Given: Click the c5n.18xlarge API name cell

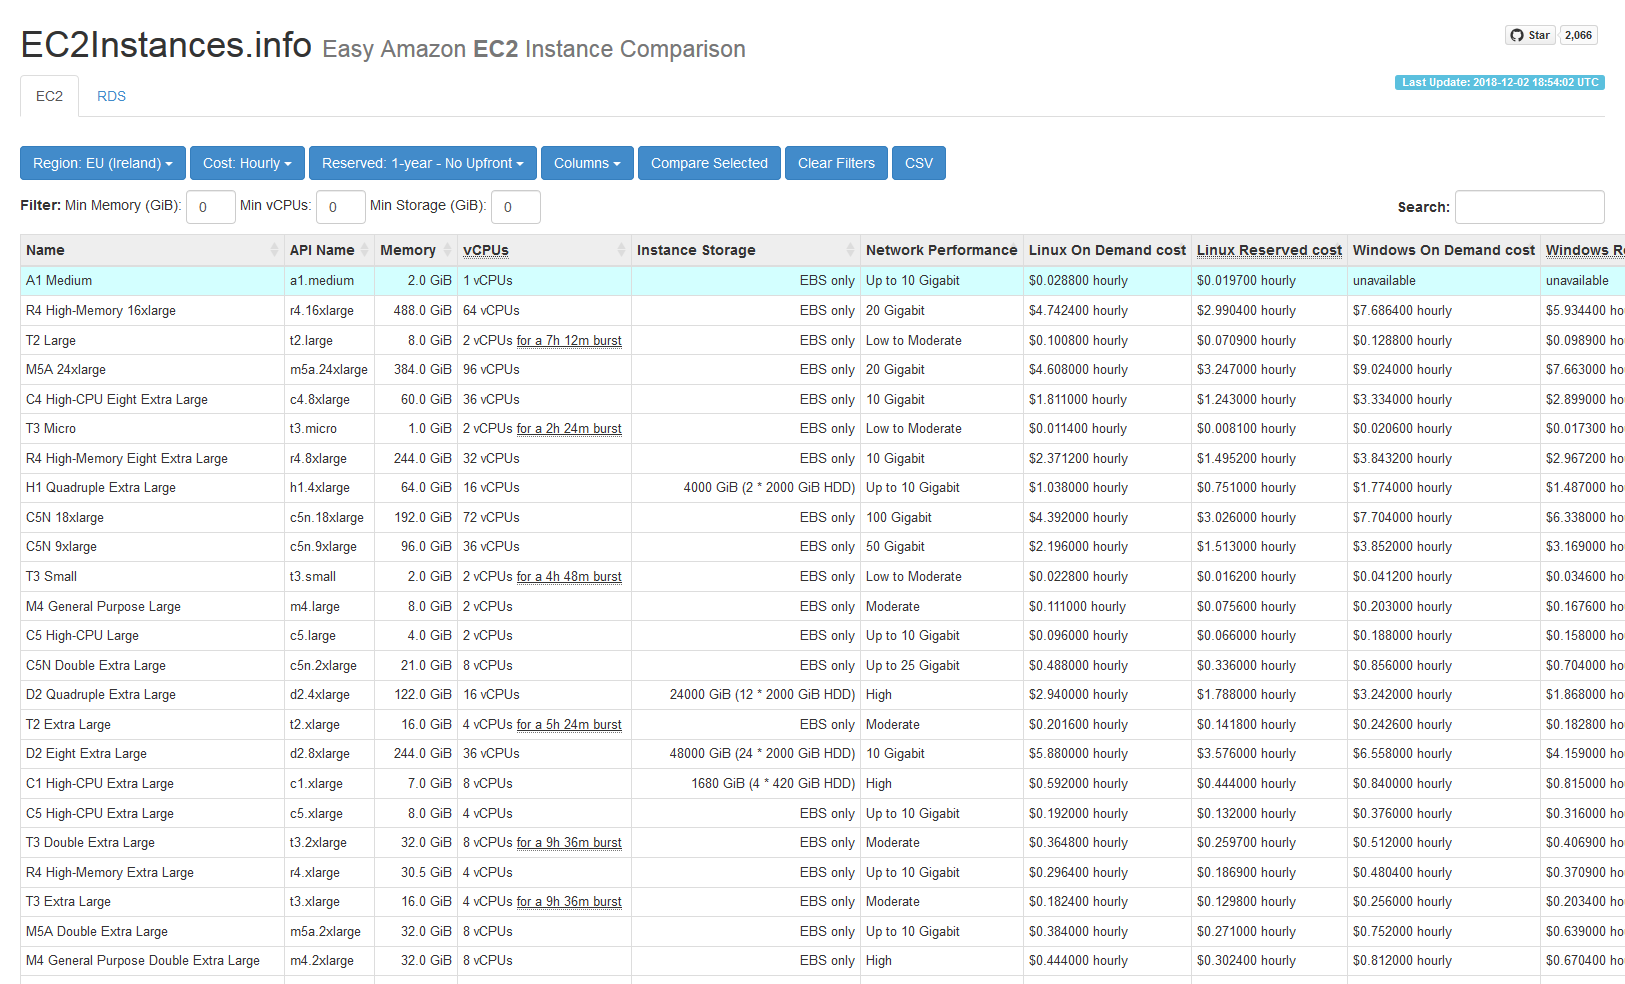Looking at the screenshot, I should point(327,518).
